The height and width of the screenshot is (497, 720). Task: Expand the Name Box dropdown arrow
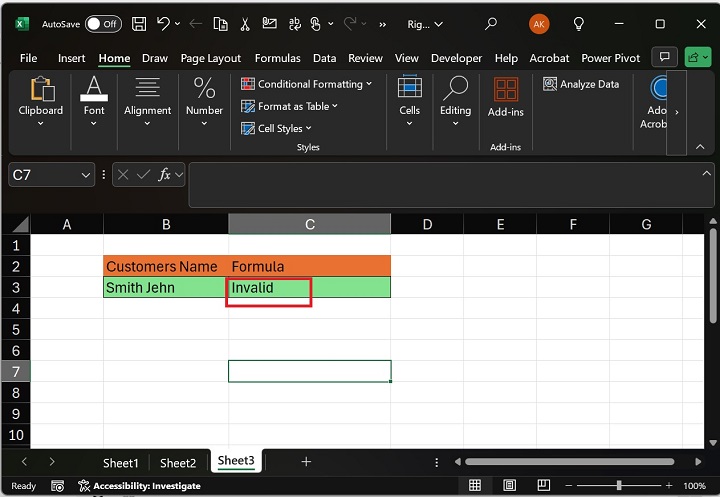click(x=86, y=175)
